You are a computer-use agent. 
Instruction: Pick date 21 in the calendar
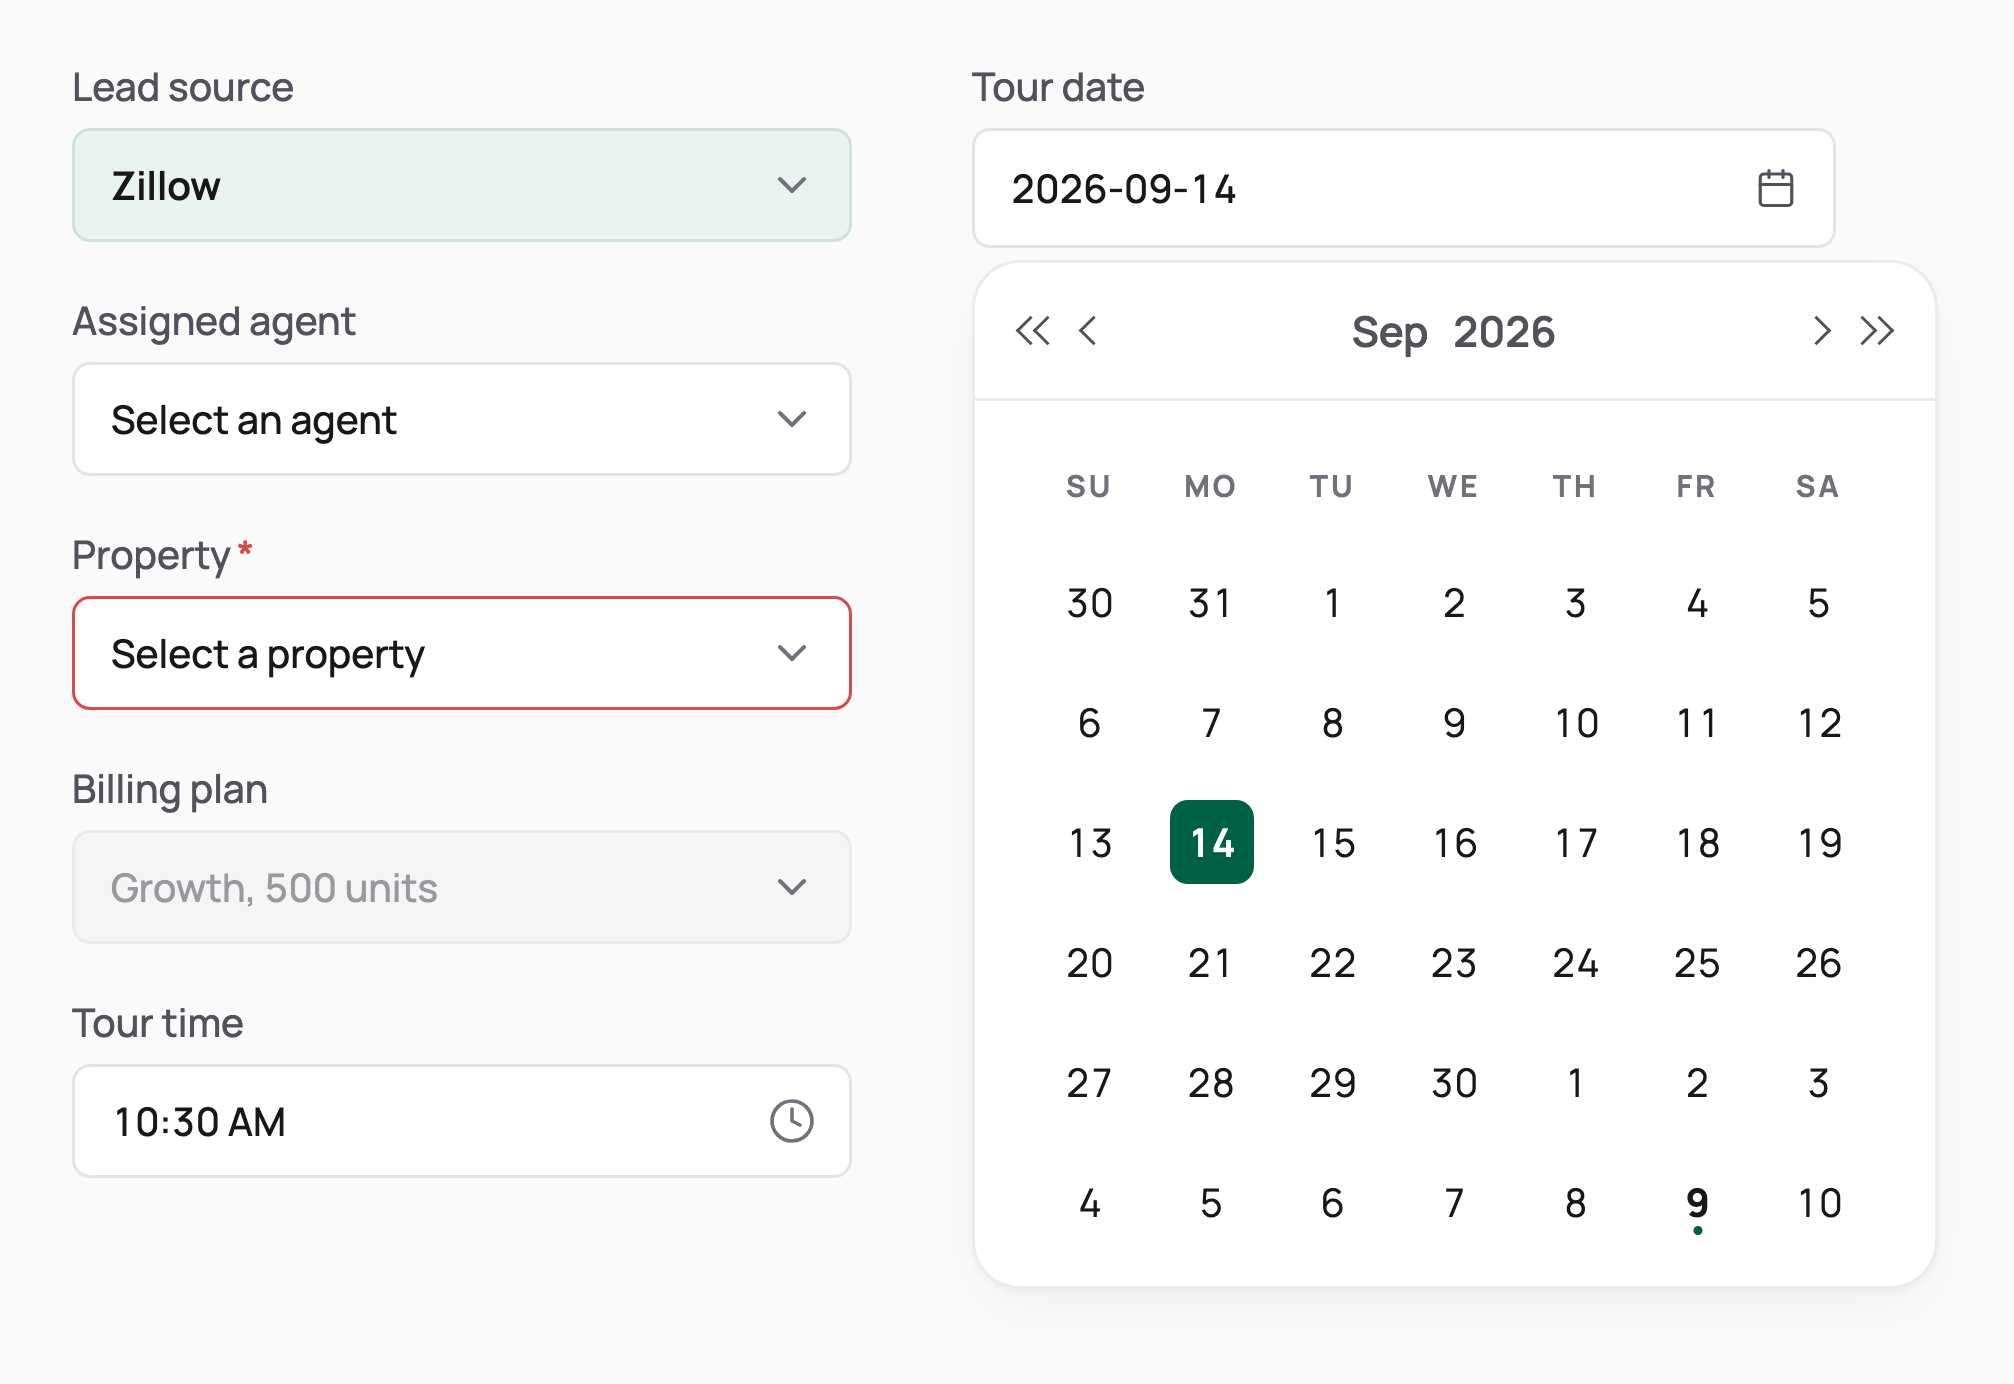pos(1211,962)
